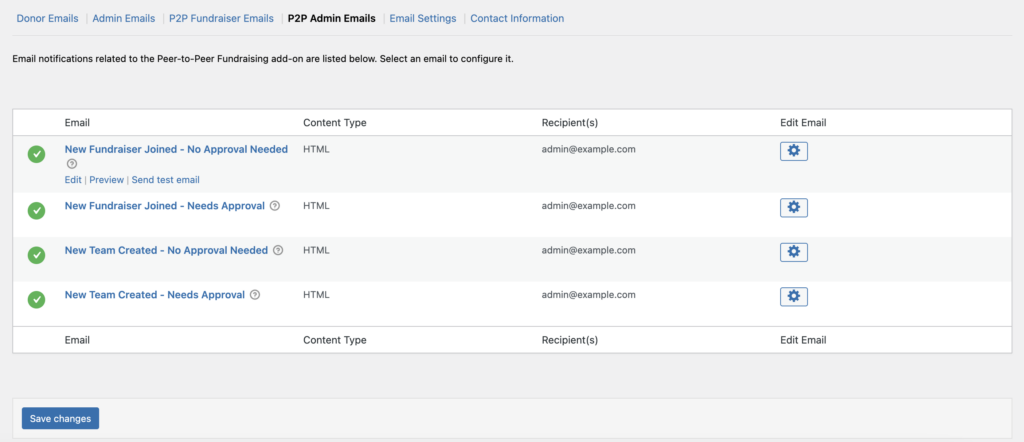Click the Preview link under first email

point(106,180)
